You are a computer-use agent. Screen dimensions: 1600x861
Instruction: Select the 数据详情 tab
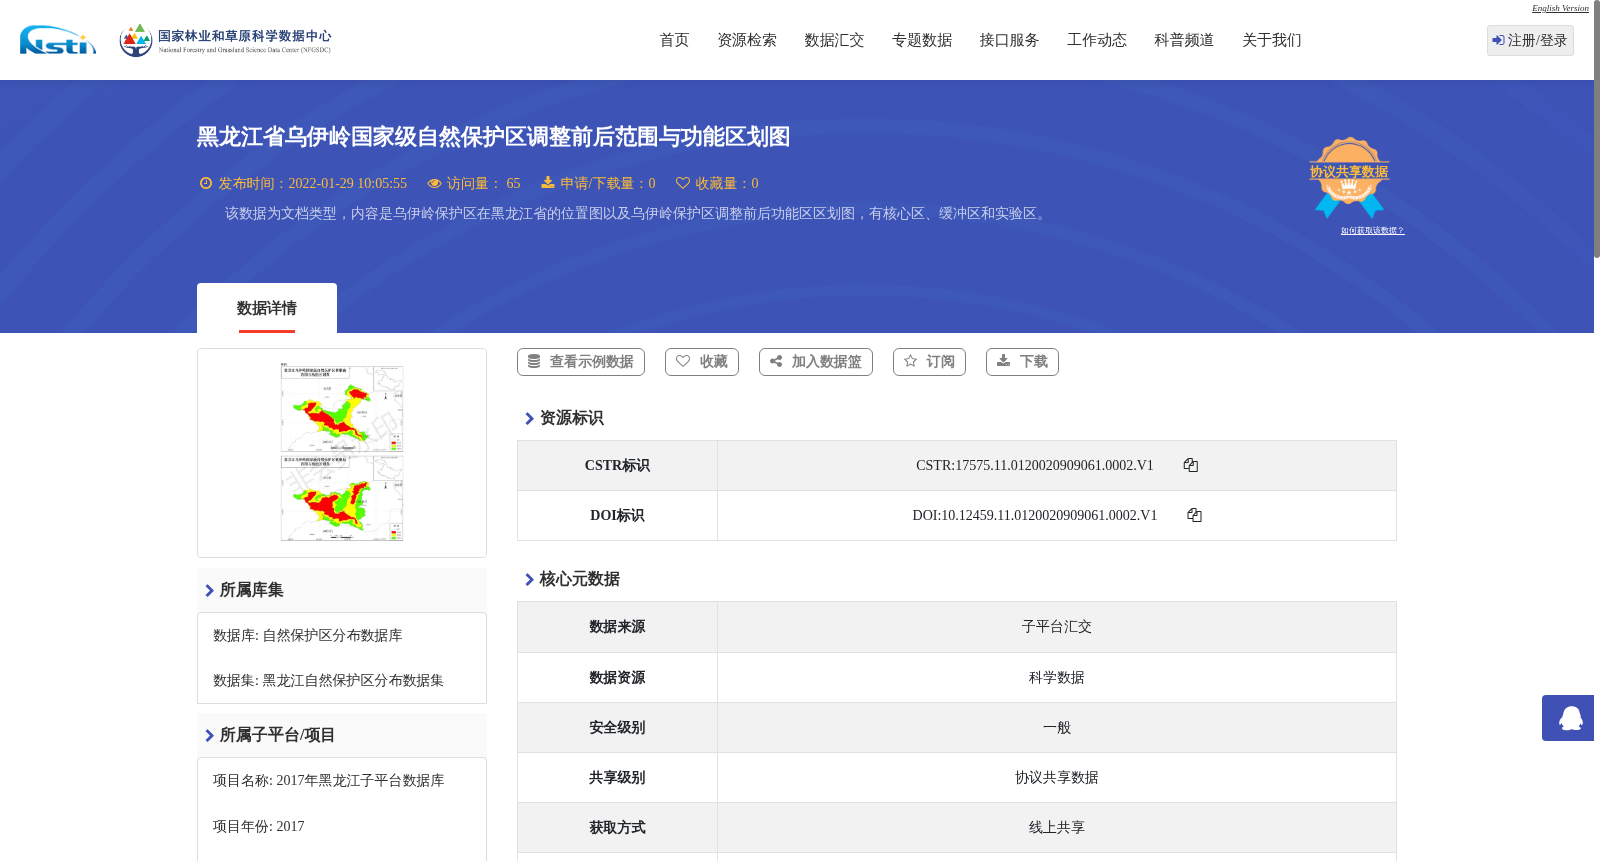click(x=267, y=308)
